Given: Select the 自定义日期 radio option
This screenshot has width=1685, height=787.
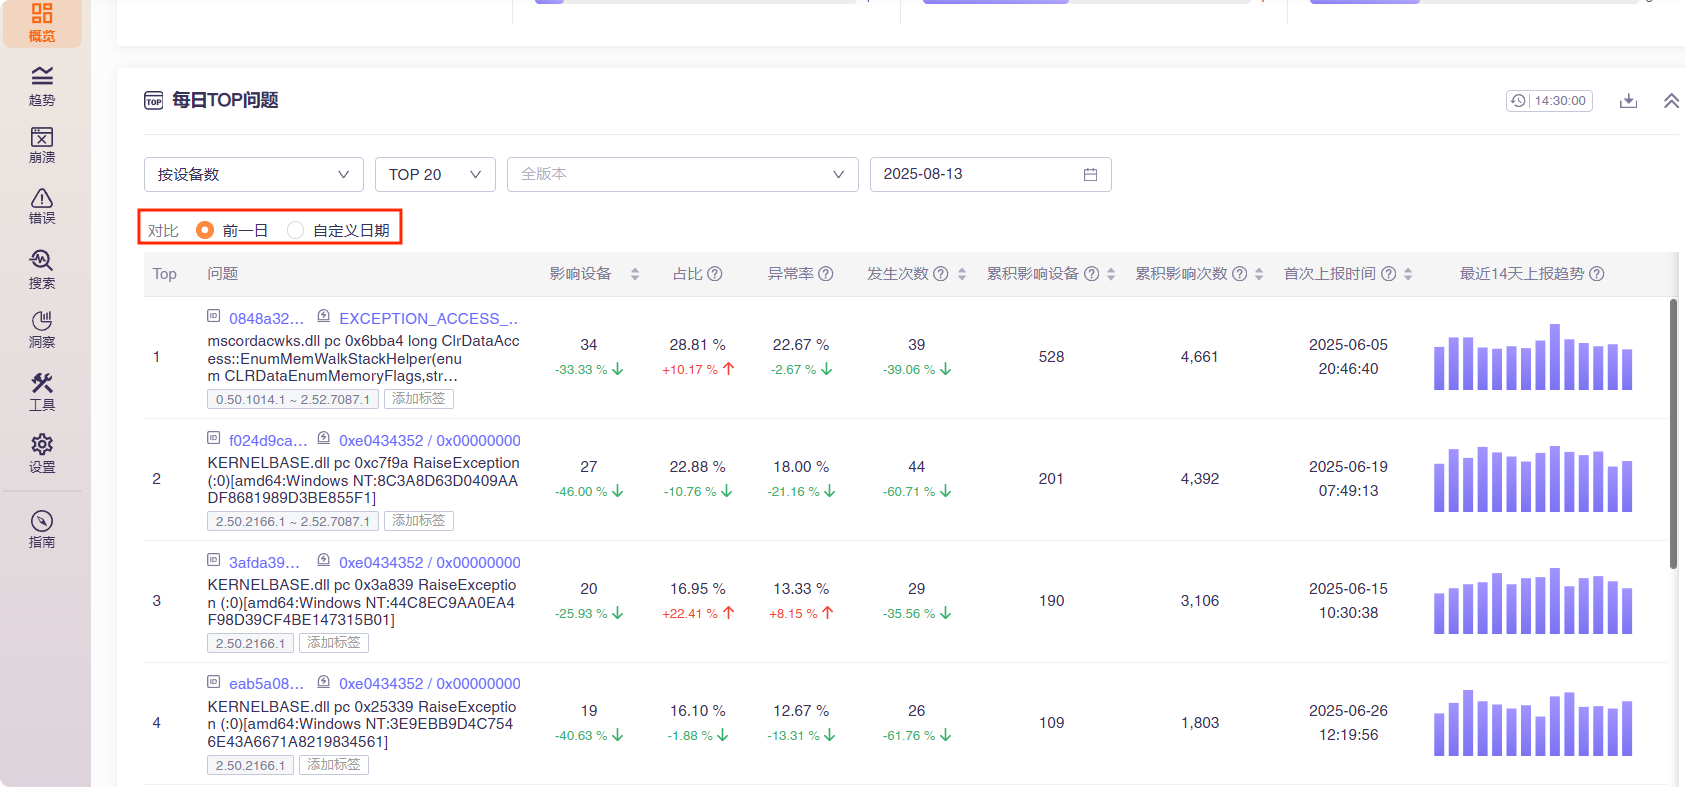Looking at the screenshot, I should coord(295,230).
